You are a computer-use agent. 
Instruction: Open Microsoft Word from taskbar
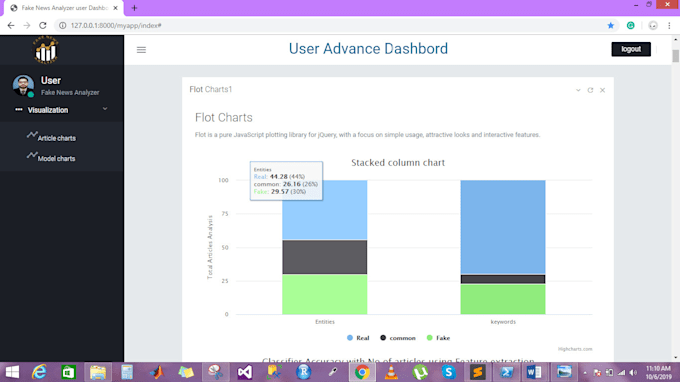(534, 372)
